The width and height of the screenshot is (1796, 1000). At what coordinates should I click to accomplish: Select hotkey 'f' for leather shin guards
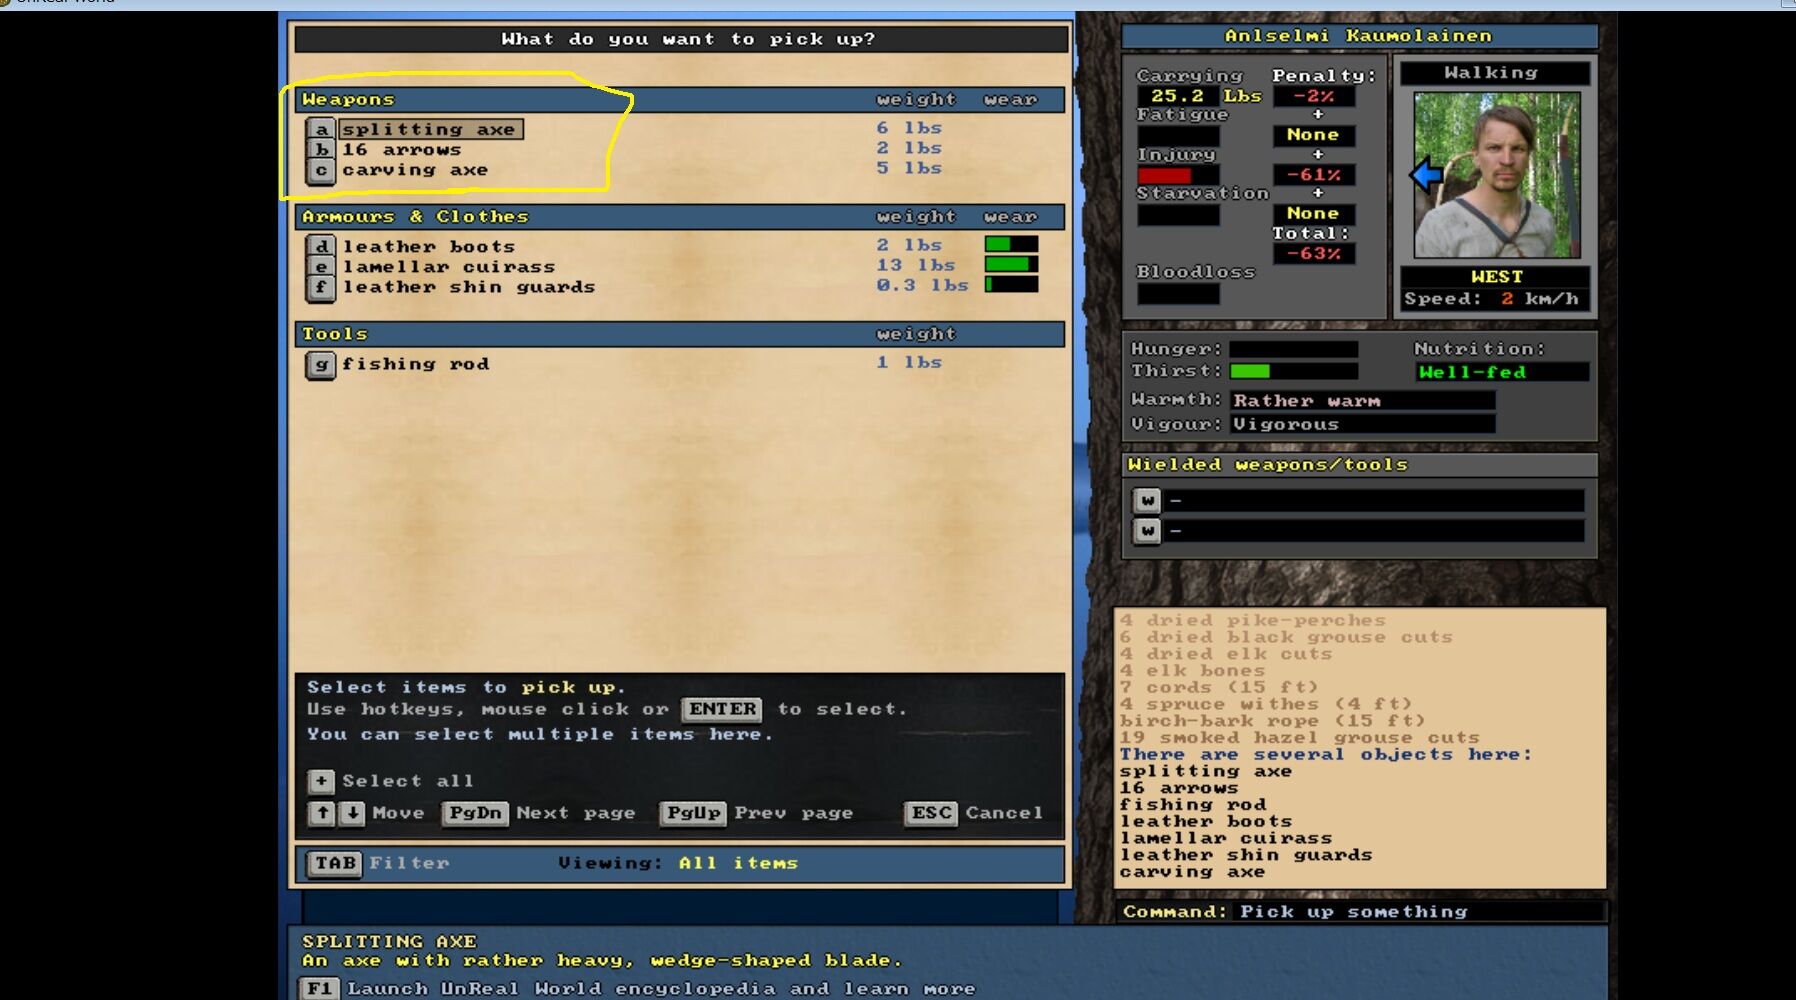(321, 288)
